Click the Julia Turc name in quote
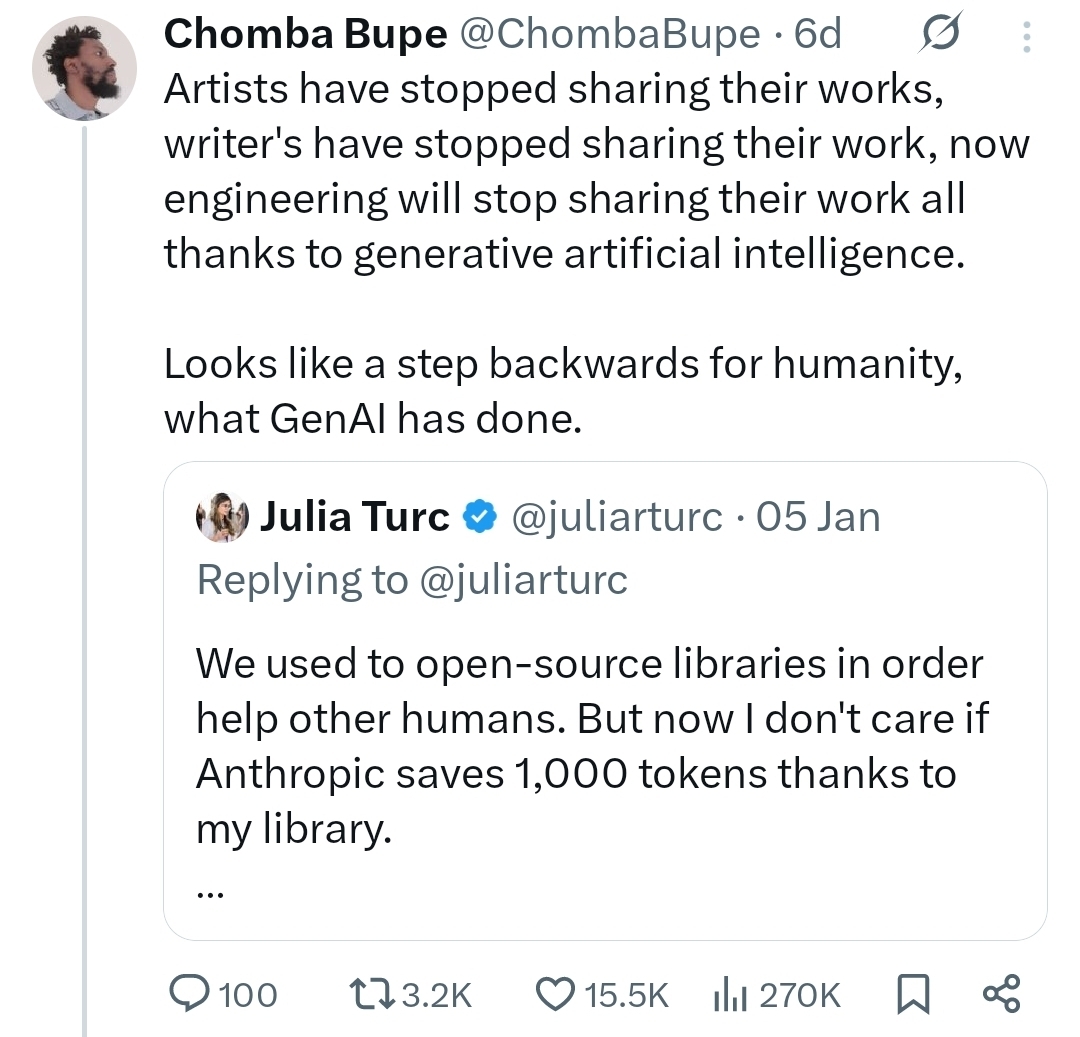 pos(355,518)
